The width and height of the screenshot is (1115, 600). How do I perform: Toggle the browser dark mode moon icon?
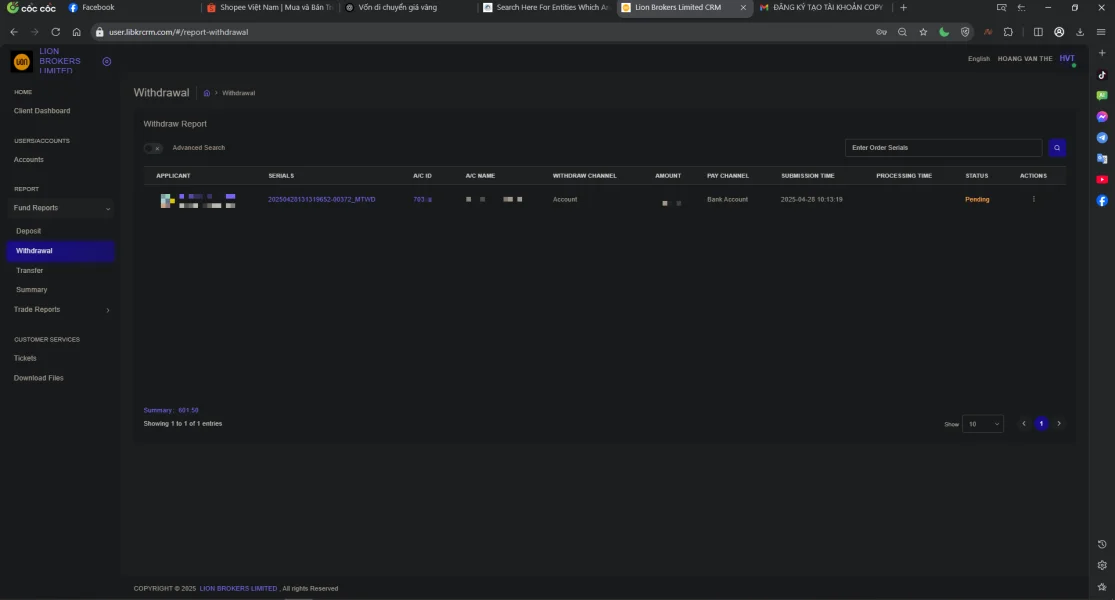pyautogui.click(x=944, y=32)
